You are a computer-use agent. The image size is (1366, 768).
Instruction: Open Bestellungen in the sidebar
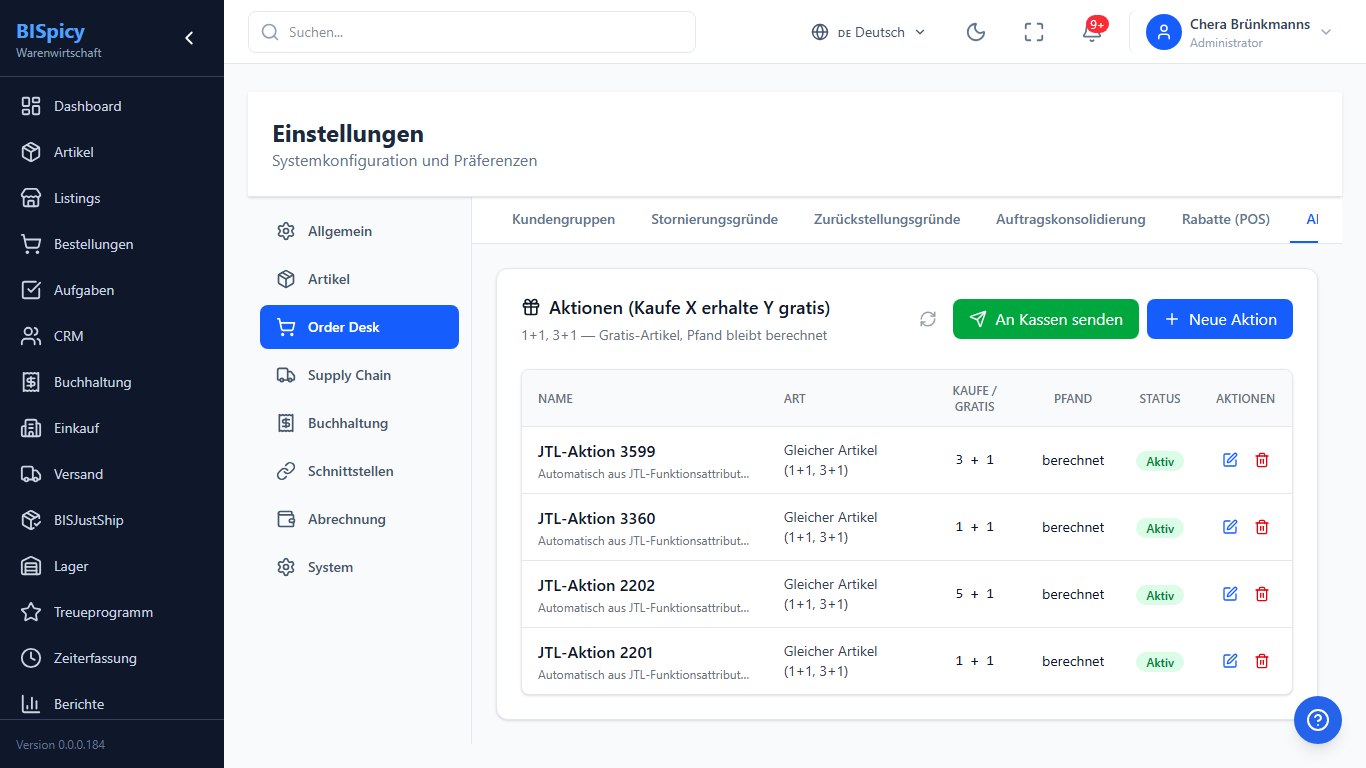112,244
